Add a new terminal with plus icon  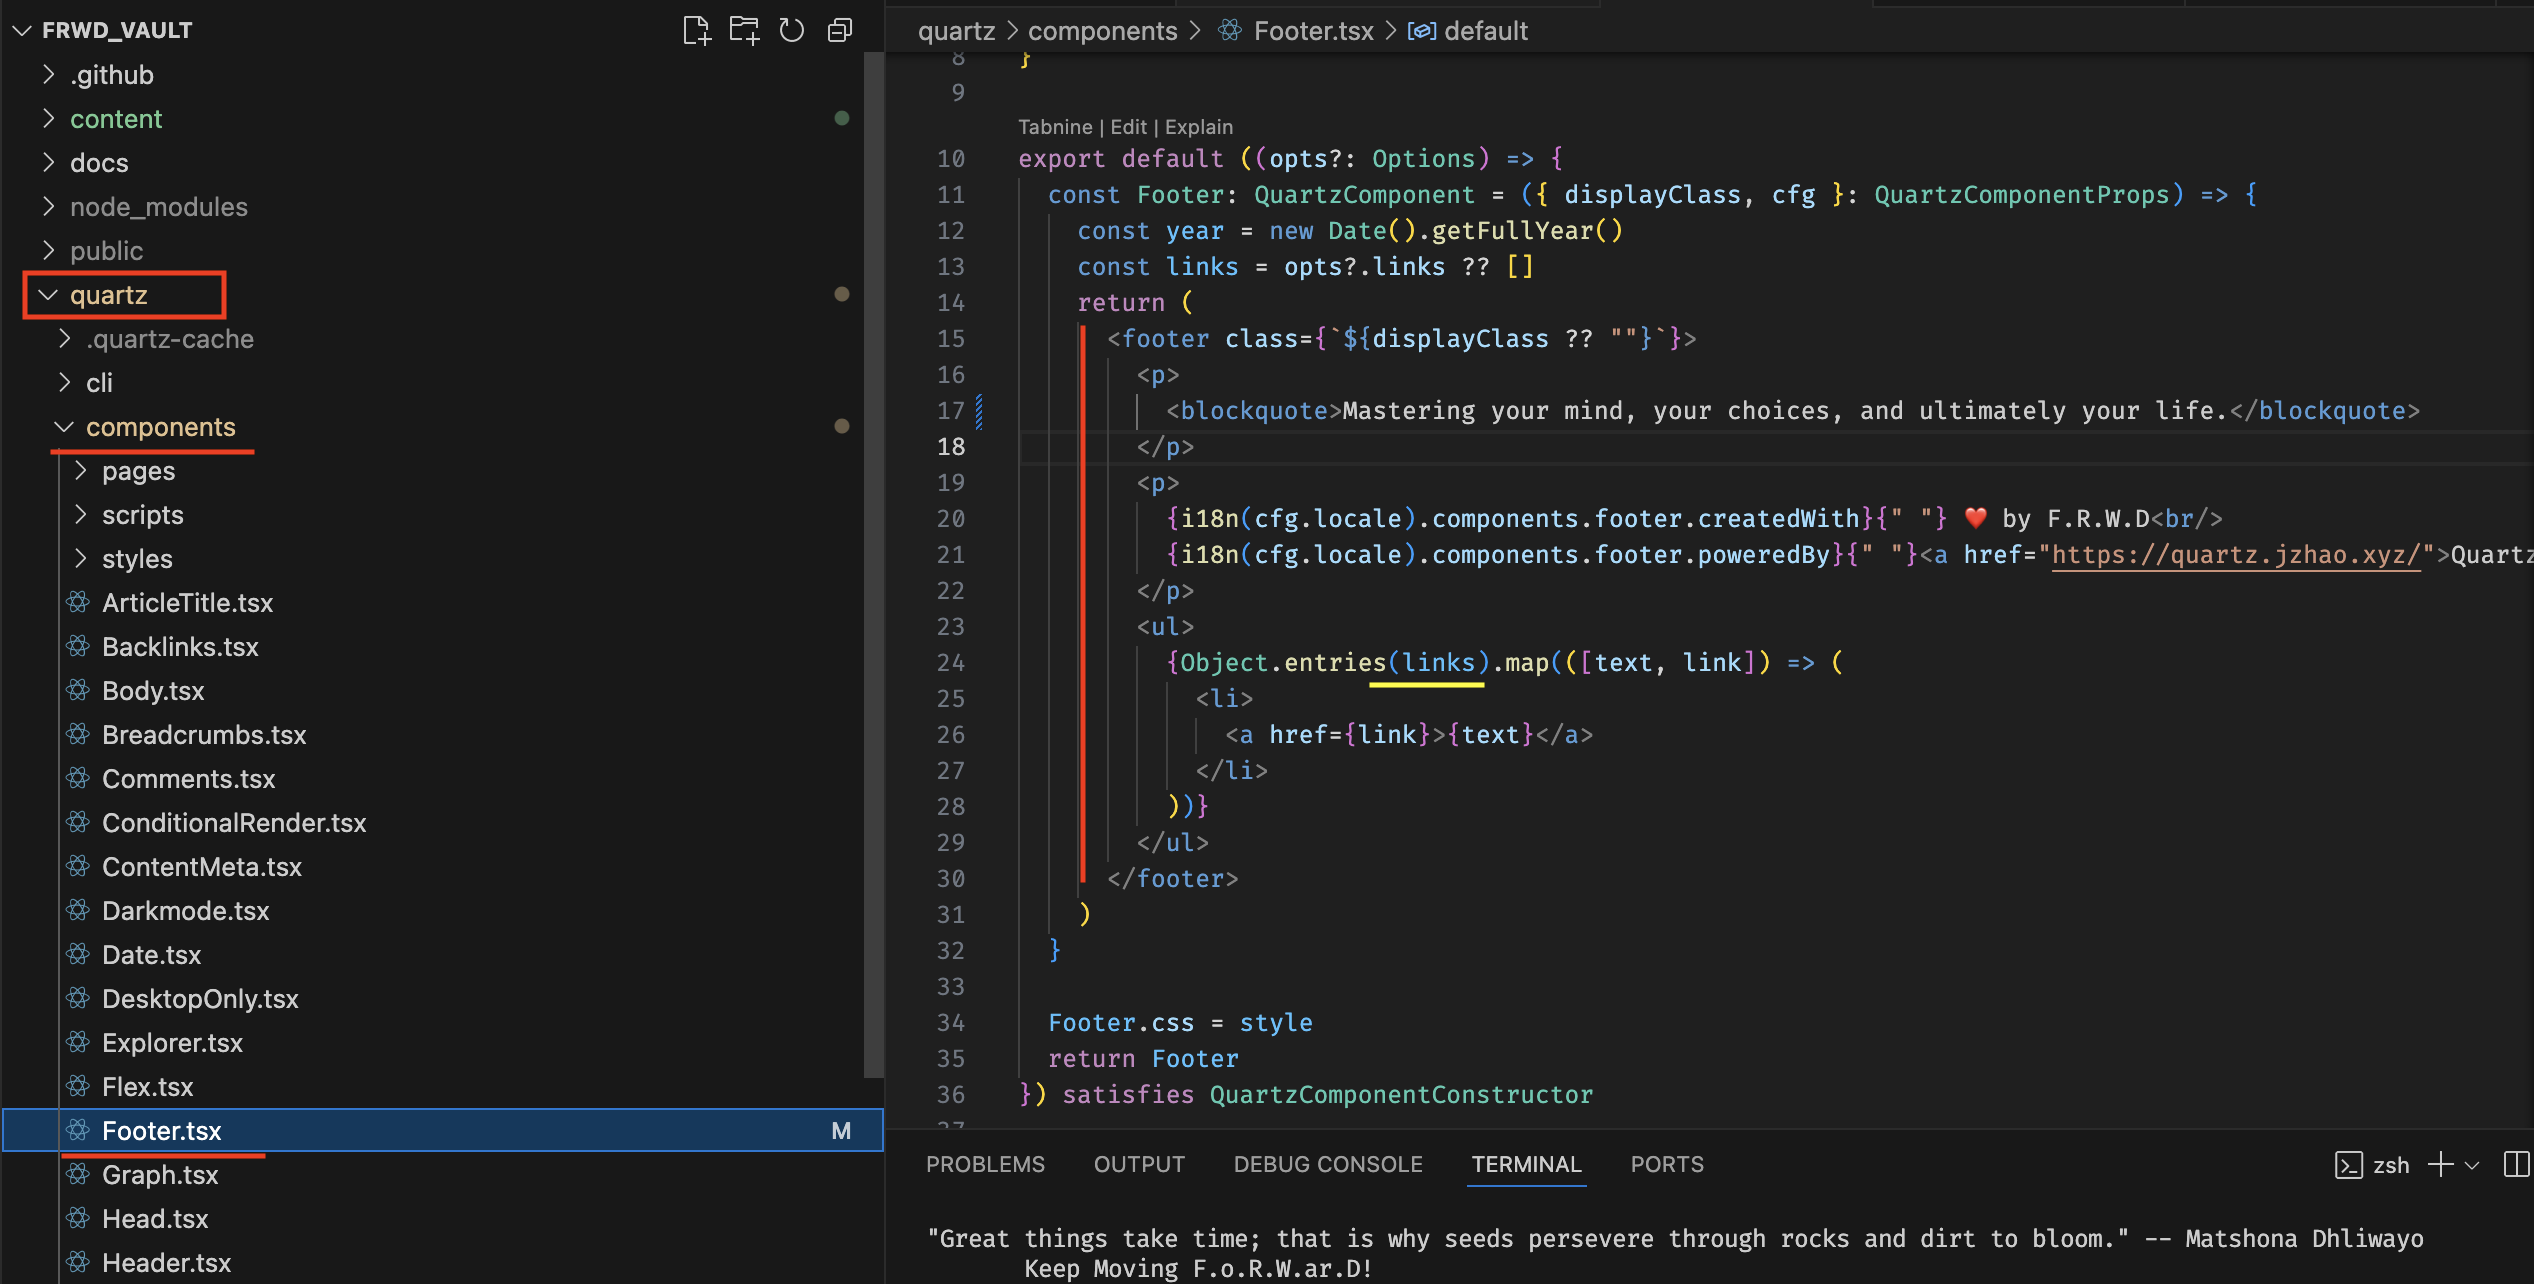(2440, 1164)
